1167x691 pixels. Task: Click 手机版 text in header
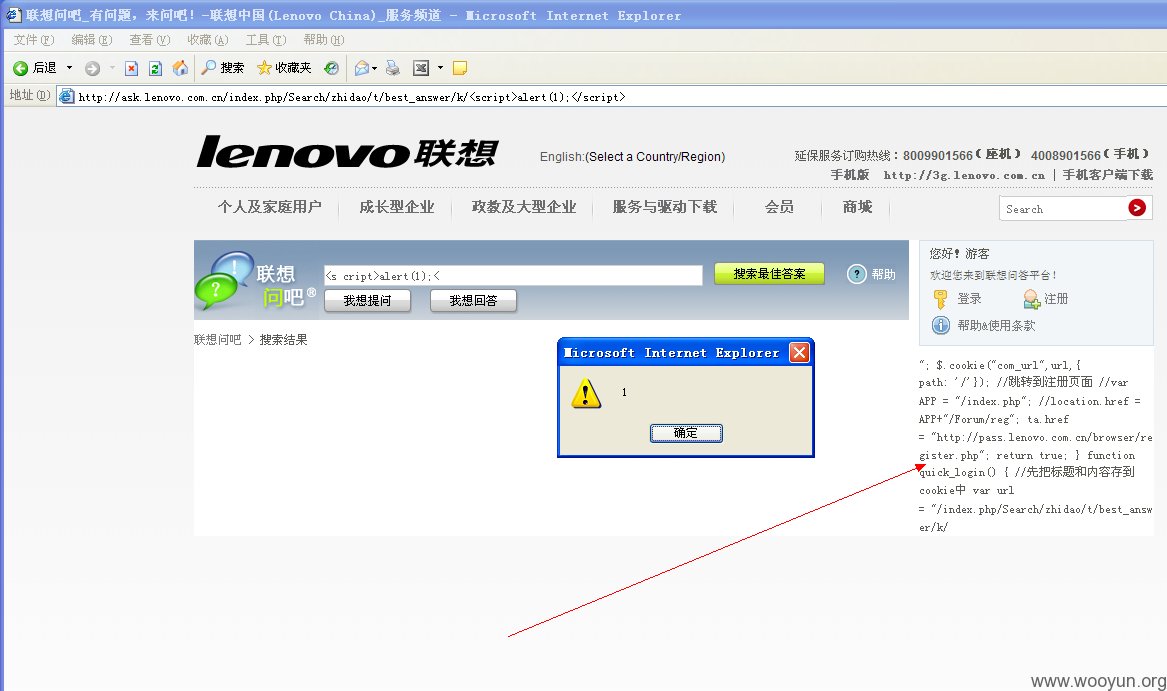click(x=850, y=175)
